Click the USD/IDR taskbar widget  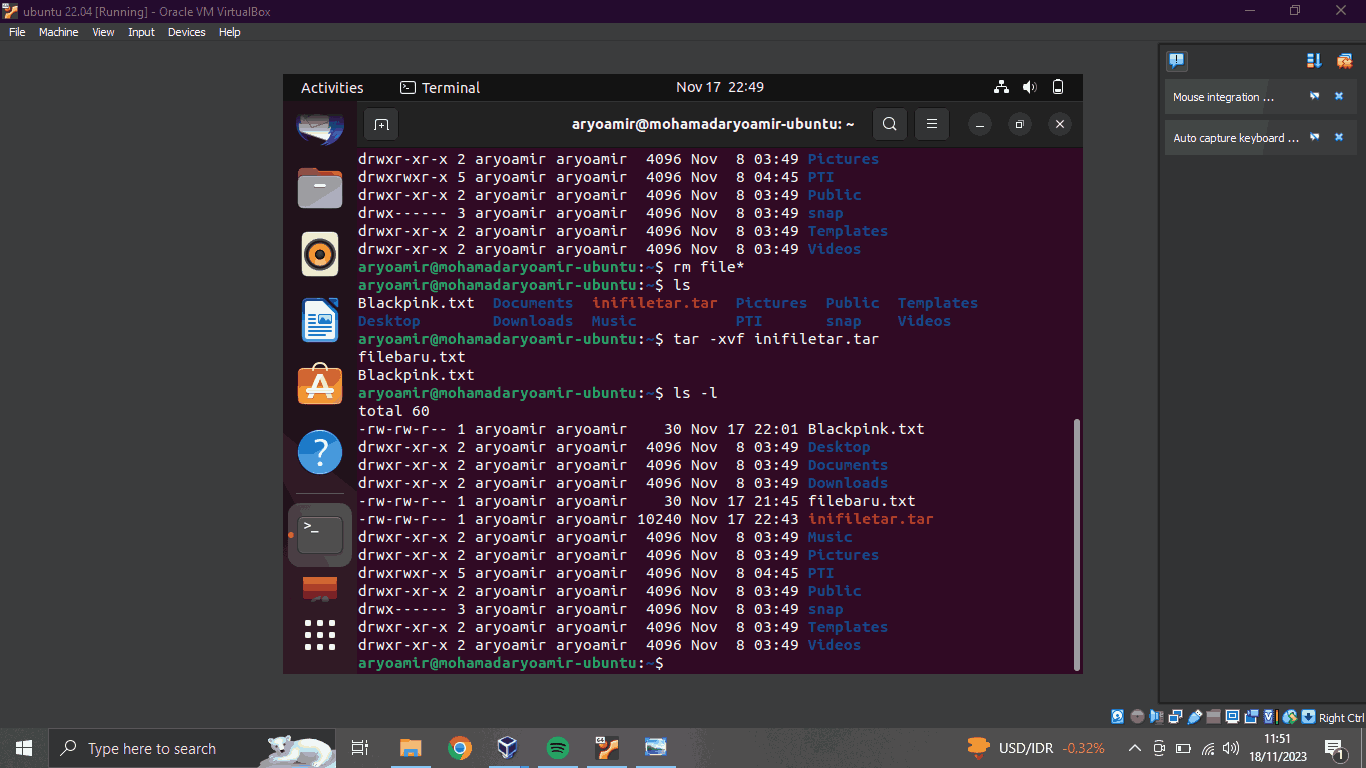1035,748
